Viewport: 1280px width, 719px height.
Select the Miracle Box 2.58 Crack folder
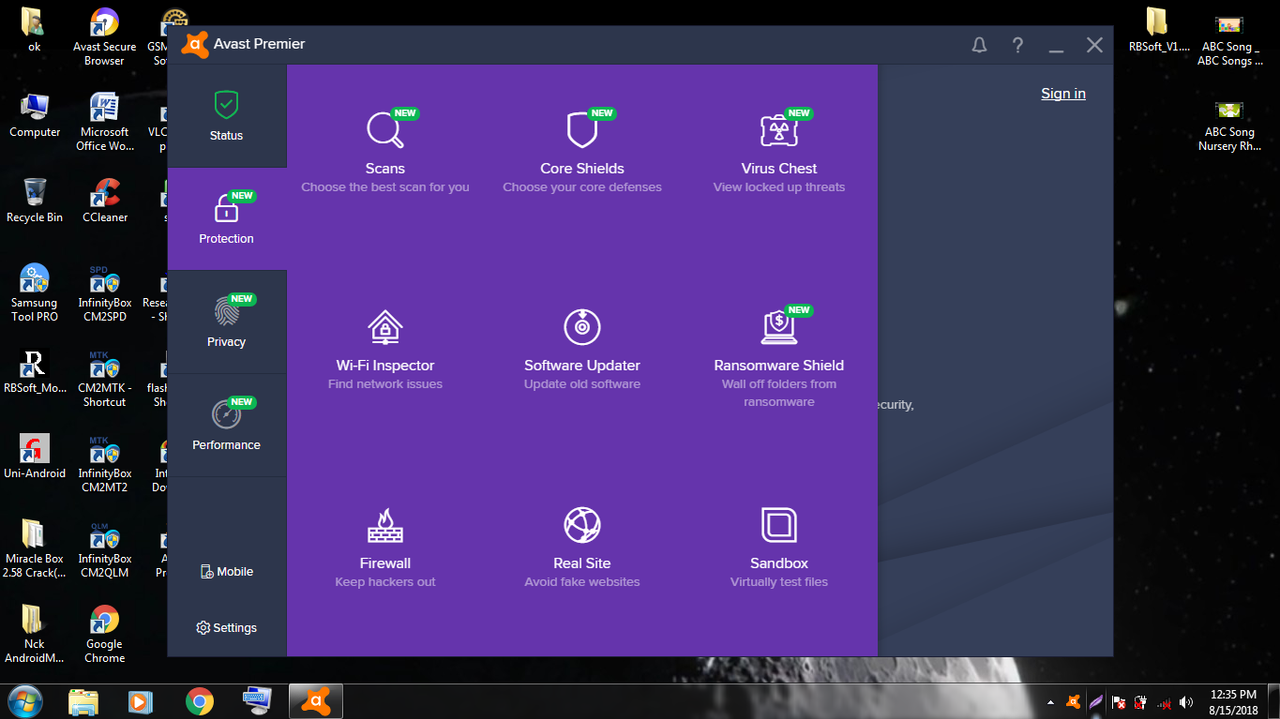pos(34,548)
